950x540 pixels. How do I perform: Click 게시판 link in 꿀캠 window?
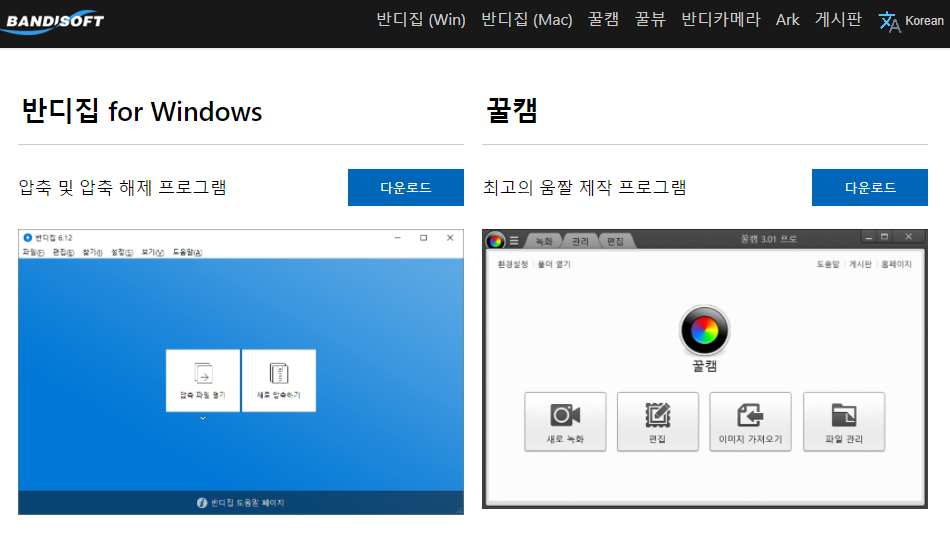click(x=860, y=264)
